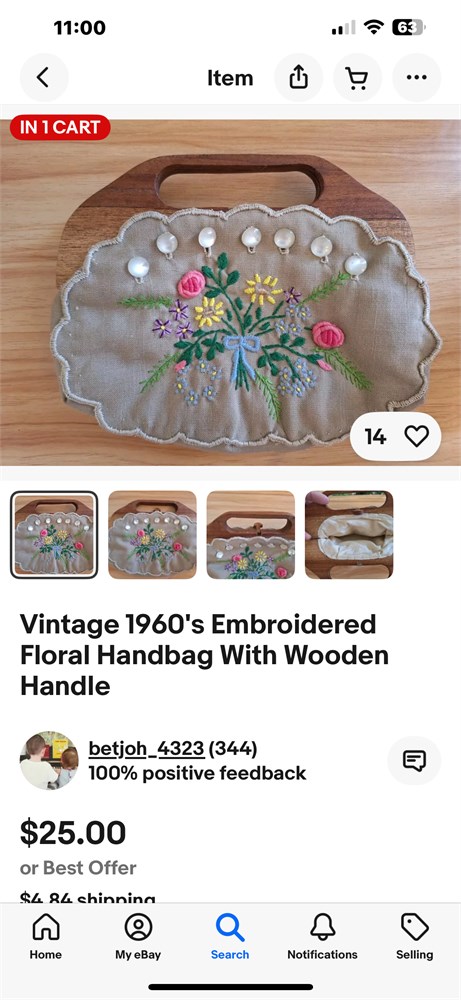
Task: Open the three-dot more options menu
Action: (x=416, y=78)
